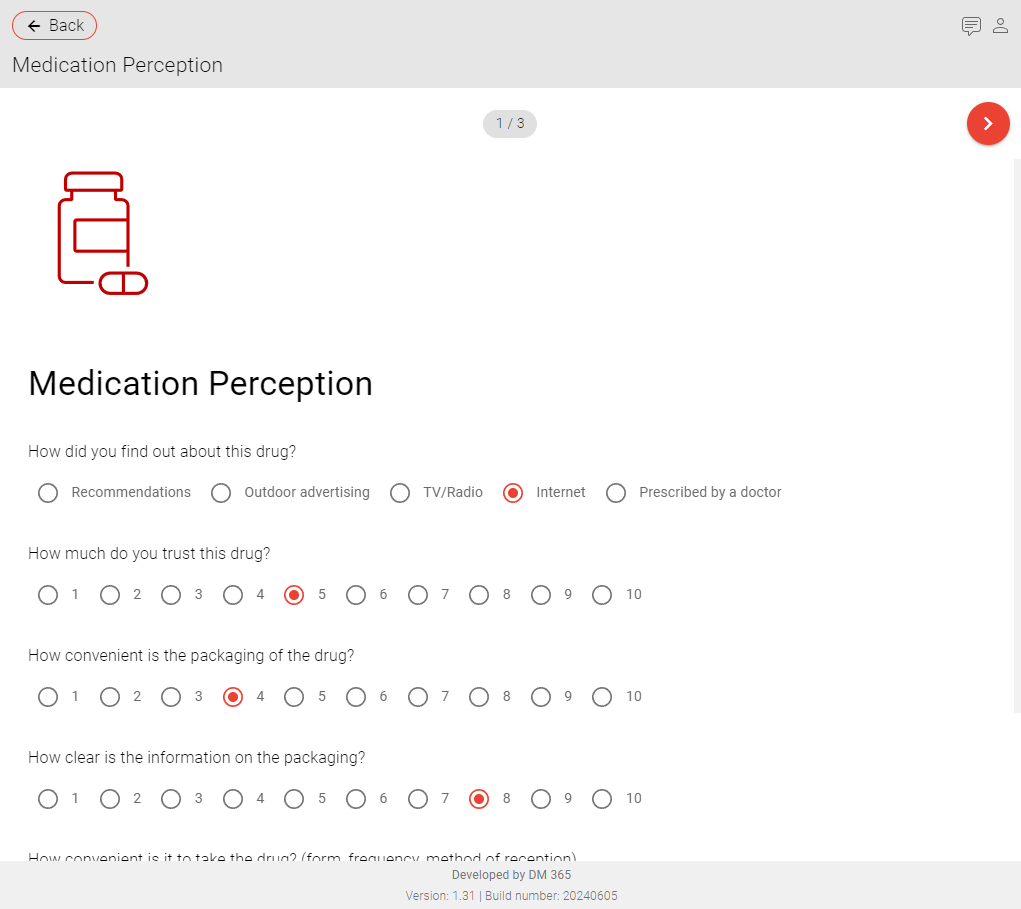The height and width of the screenshot is (909, 1021).
Task: Open the user profile icon
Action: coord(1000,26)
